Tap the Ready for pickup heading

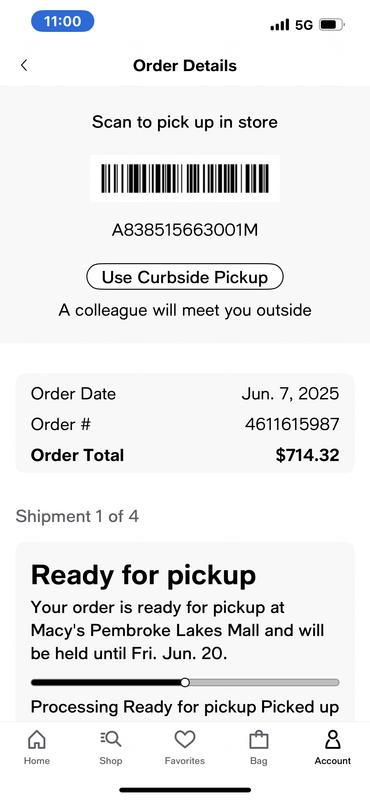143,575
